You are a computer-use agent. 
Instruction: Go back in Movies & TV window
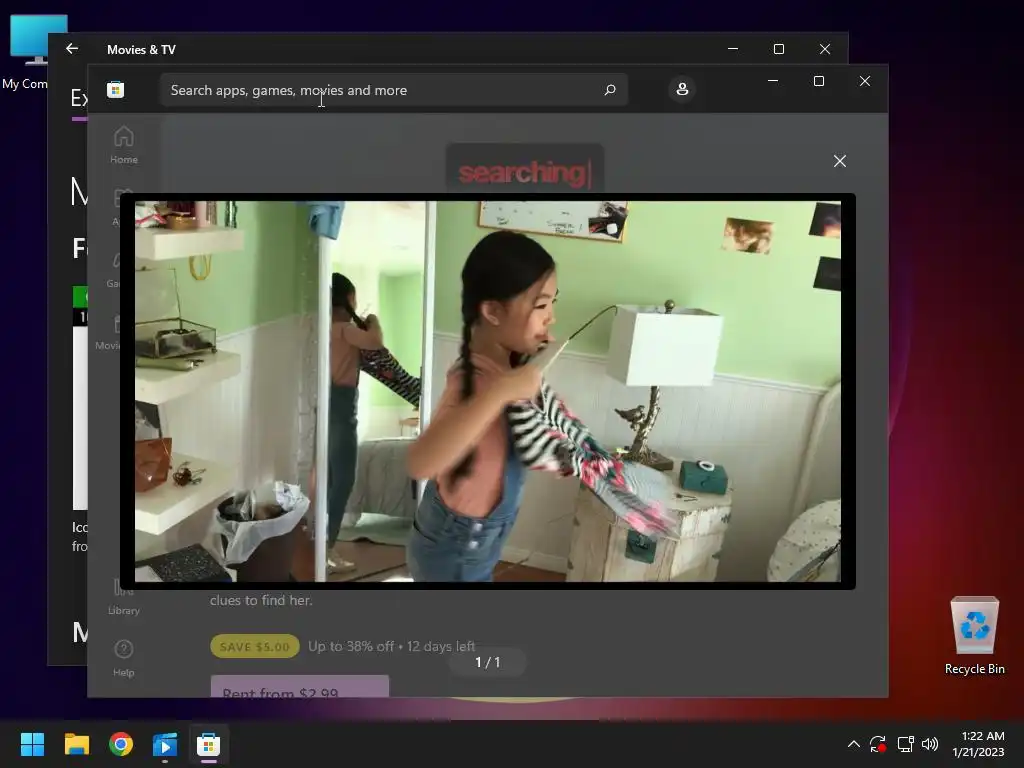click(x=72, y=49)
